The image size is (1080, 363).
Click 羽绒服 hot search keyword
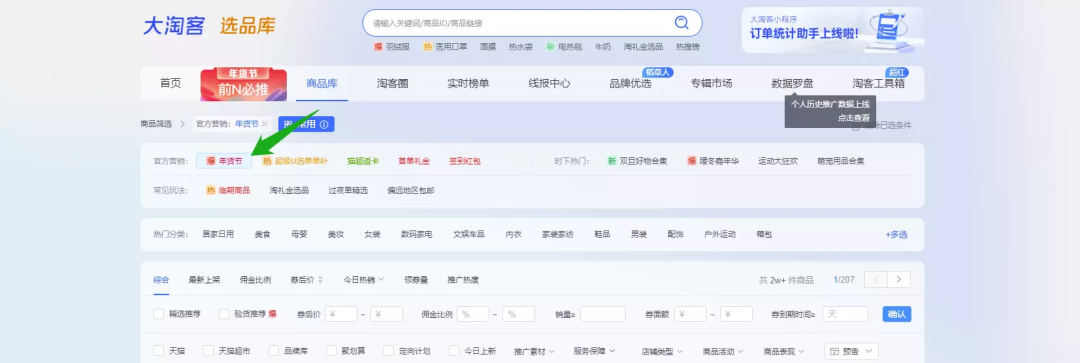(x=398, y=47)
